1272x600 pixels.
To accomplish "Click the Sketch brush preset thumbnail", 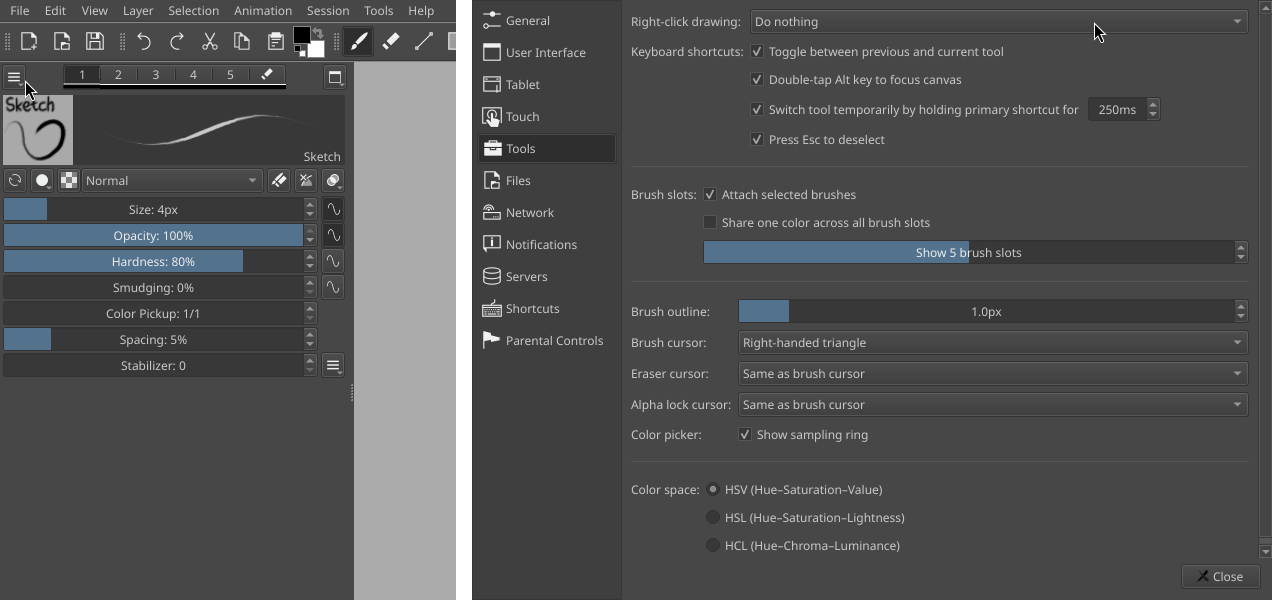I will pos(38,130).
